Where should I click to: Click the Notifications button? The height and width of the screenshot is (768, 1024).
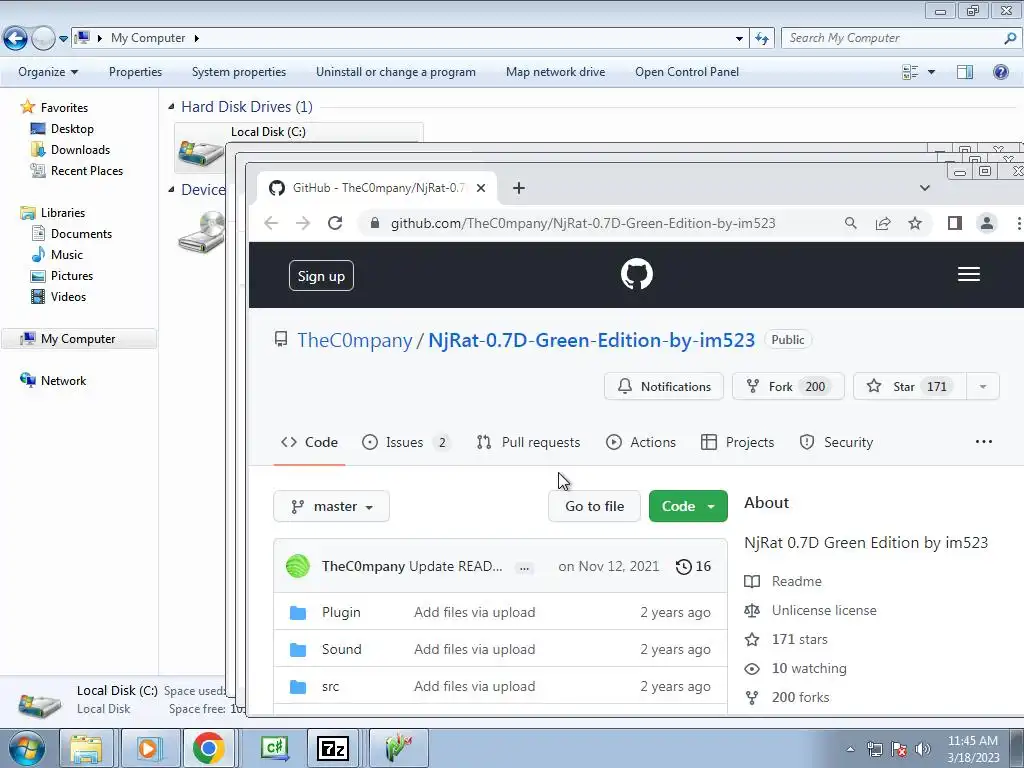click(x=664, y=387)
